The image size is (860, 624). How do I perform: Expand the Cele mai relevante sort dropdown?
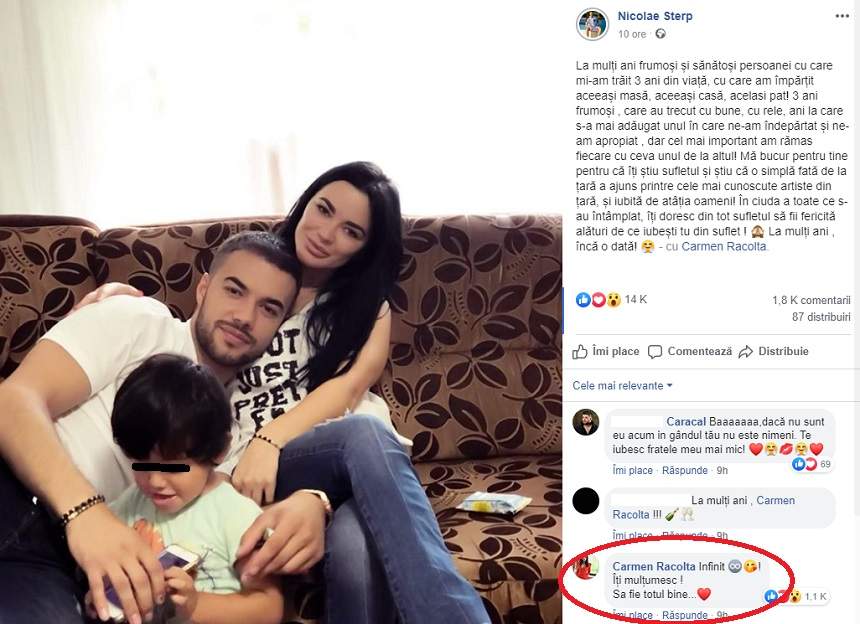(x=622, y=385)
